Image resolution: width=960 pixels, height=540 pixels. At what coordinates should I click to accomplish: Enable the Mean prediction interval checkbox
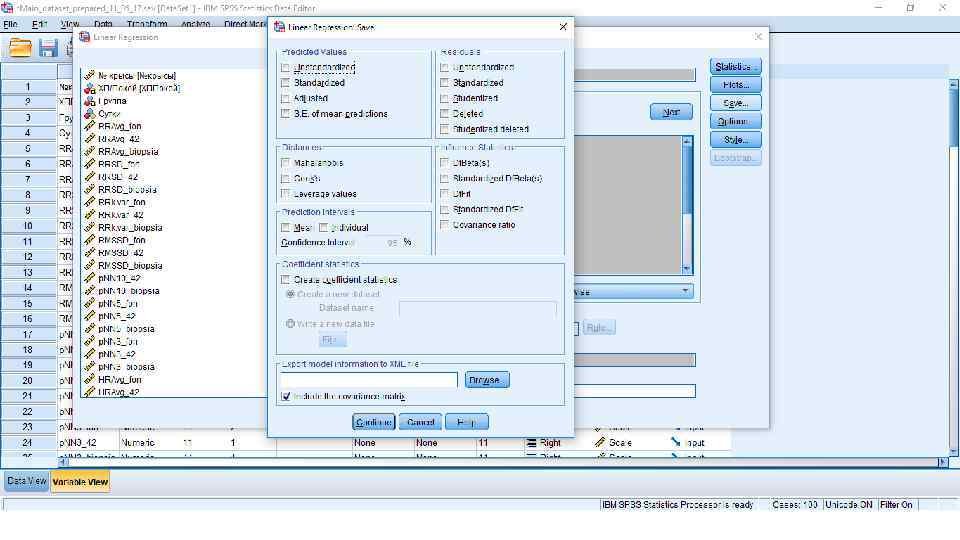pos(285,228)
